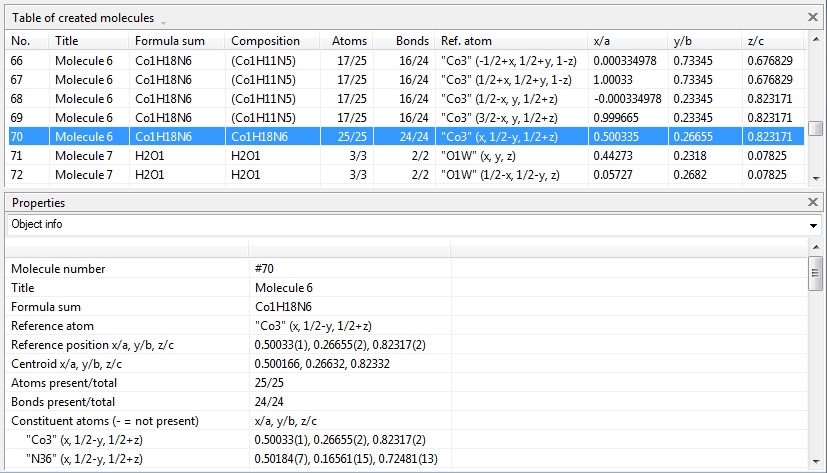Close the Table of created molecules panel
Viewport: 827px width, 473px height.
point(813,17)
